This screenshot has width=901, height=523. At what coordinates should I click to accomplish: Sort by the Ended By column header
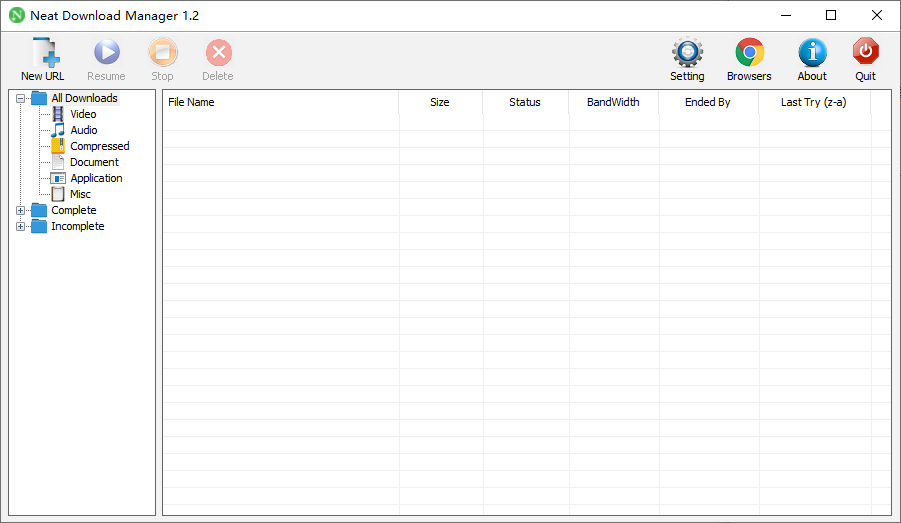[x=708, y=102]
